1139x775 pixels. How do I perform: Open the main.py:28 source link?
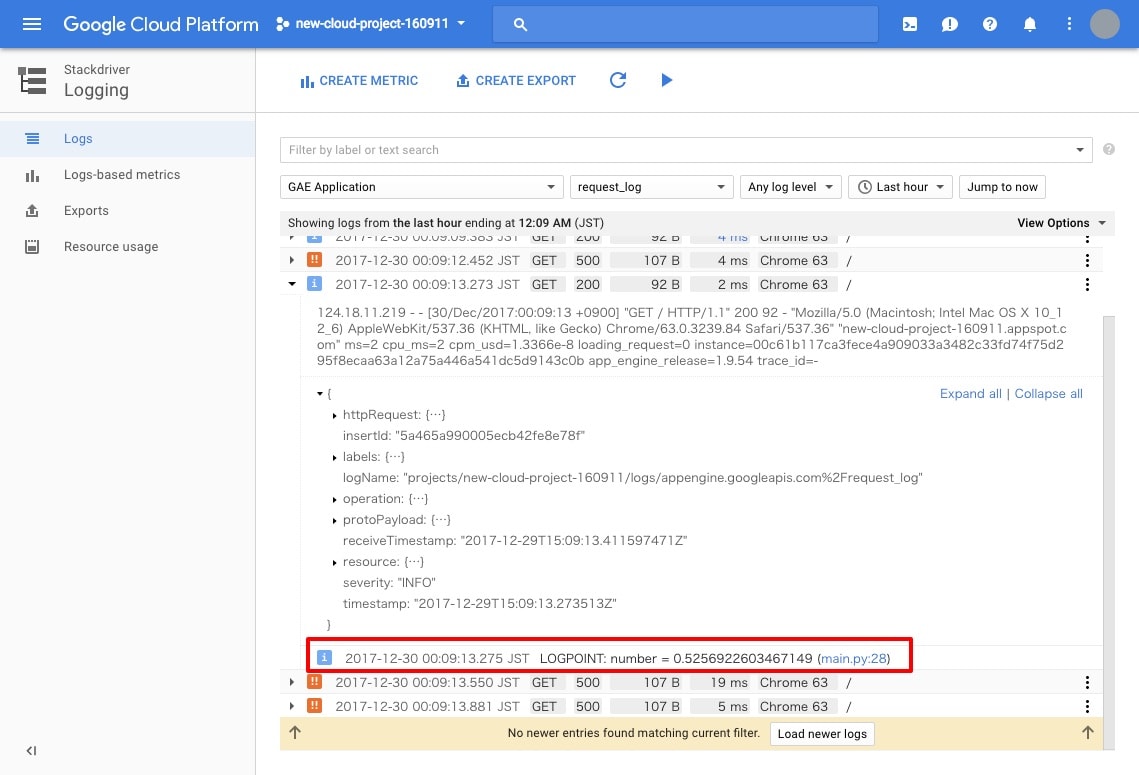pyautogui.click(x=854, y=658)
